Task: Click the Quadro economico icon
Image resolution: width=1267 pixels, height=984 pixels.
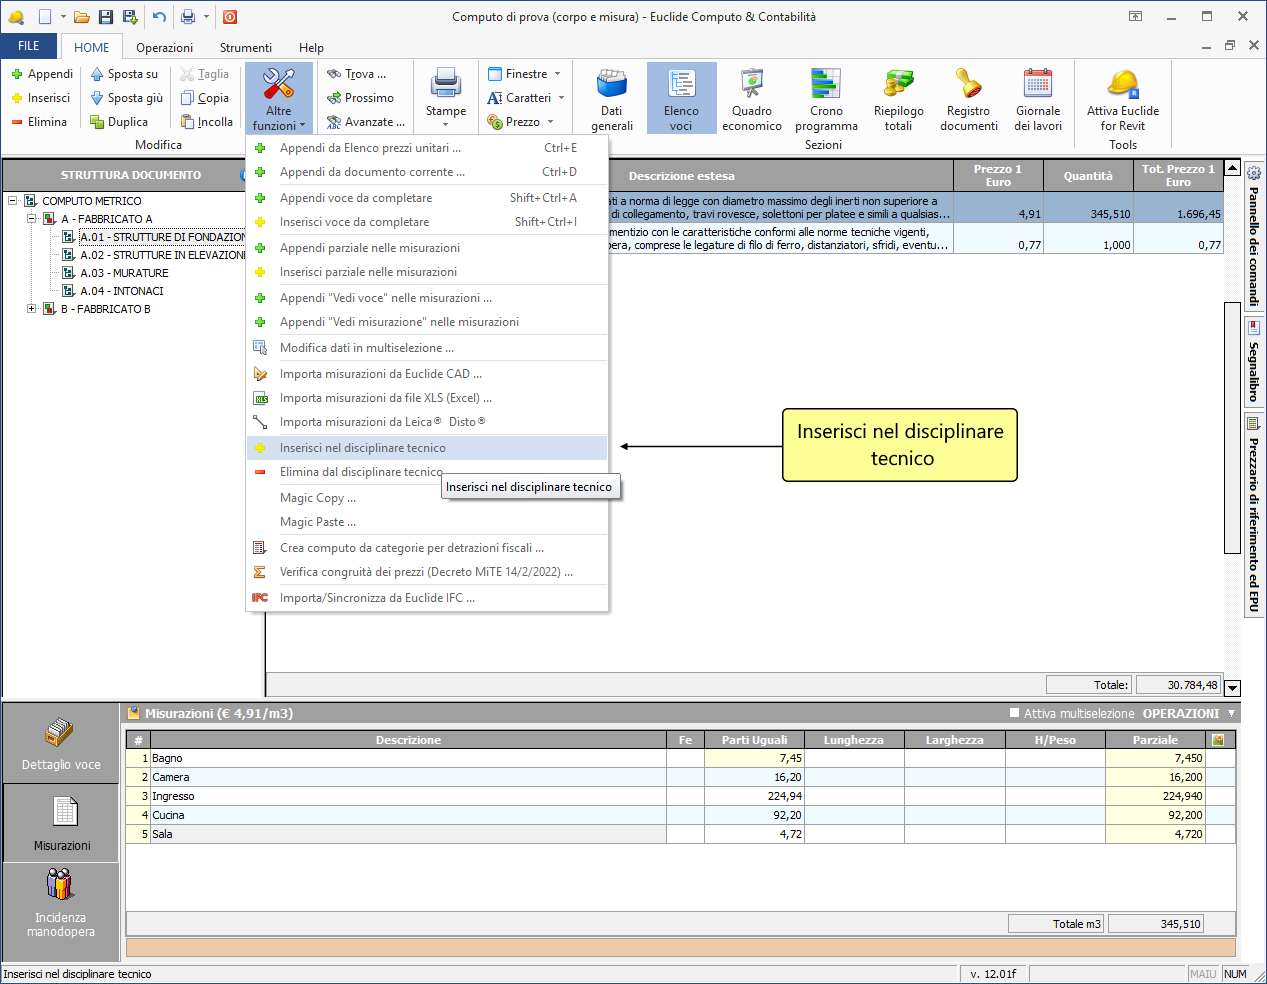Action: click(751, 99)
